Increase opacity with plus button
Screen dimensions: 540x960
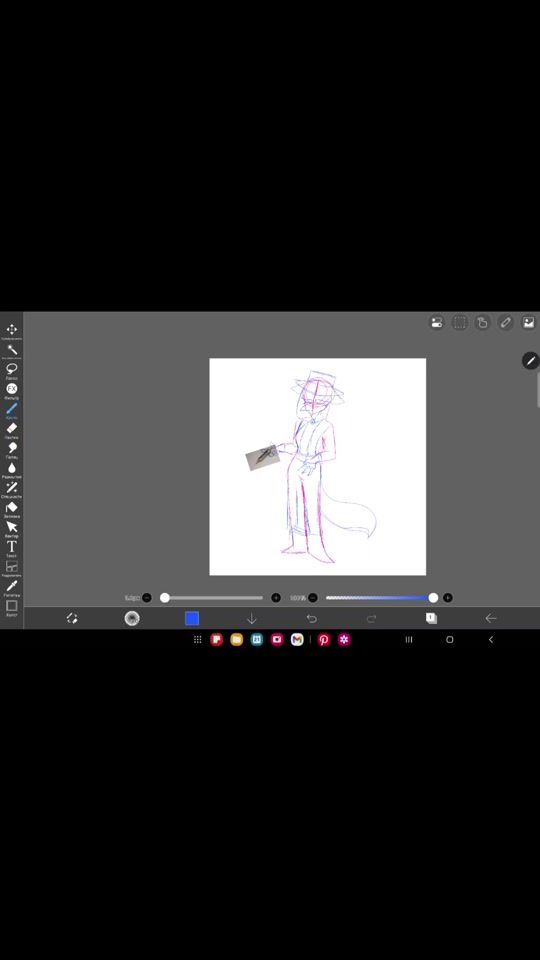pyautogui.click(x=448, y=598)
